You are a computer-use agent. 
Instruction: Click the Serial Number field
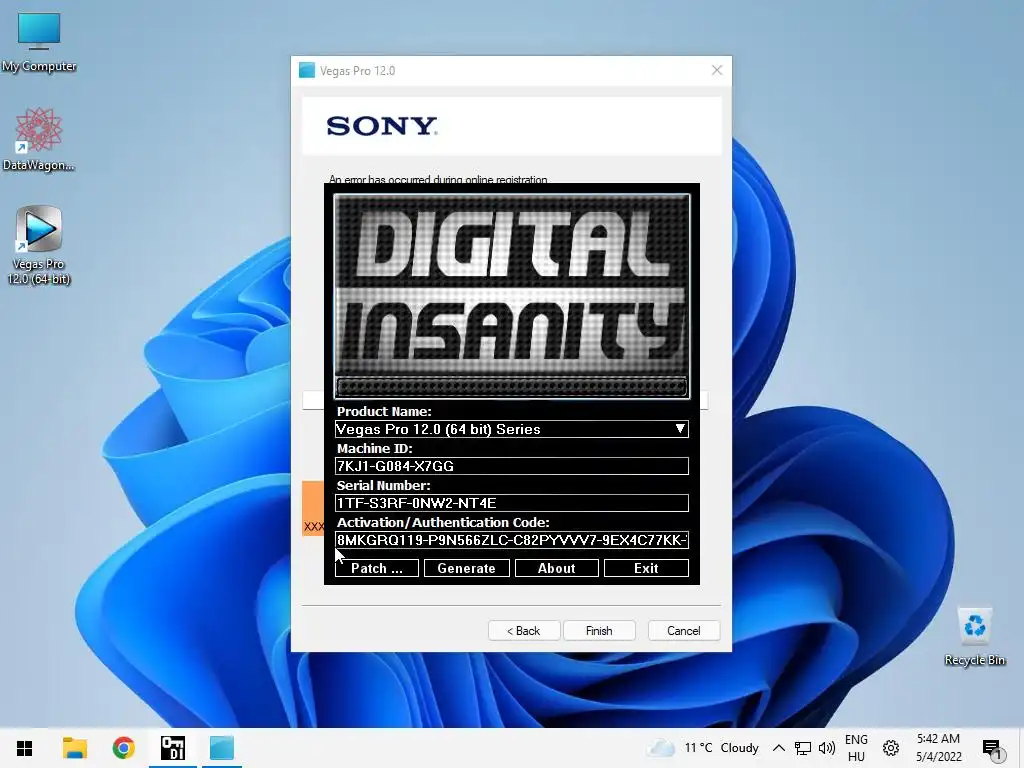[x=511, y=503]
